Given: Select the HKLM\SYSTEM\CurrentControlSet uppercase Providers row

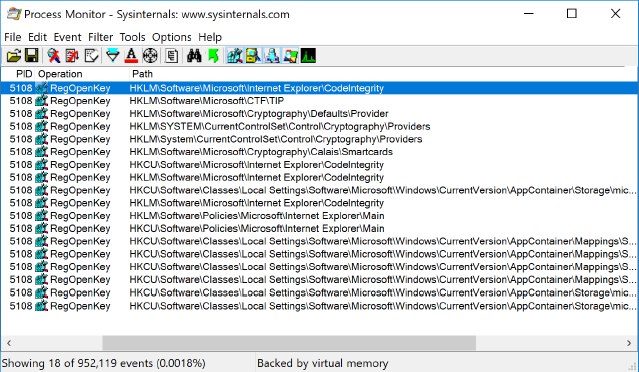Looking at the screenshot, I should coord(320,126).
